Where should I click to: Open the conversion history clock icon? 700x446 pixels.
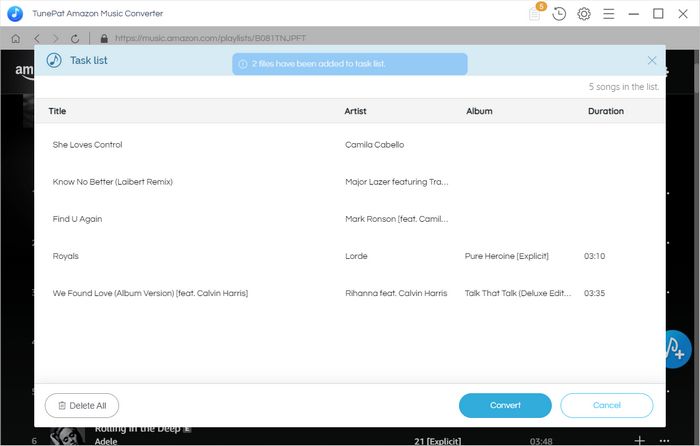pyautogui.click(x=559, y=14)
